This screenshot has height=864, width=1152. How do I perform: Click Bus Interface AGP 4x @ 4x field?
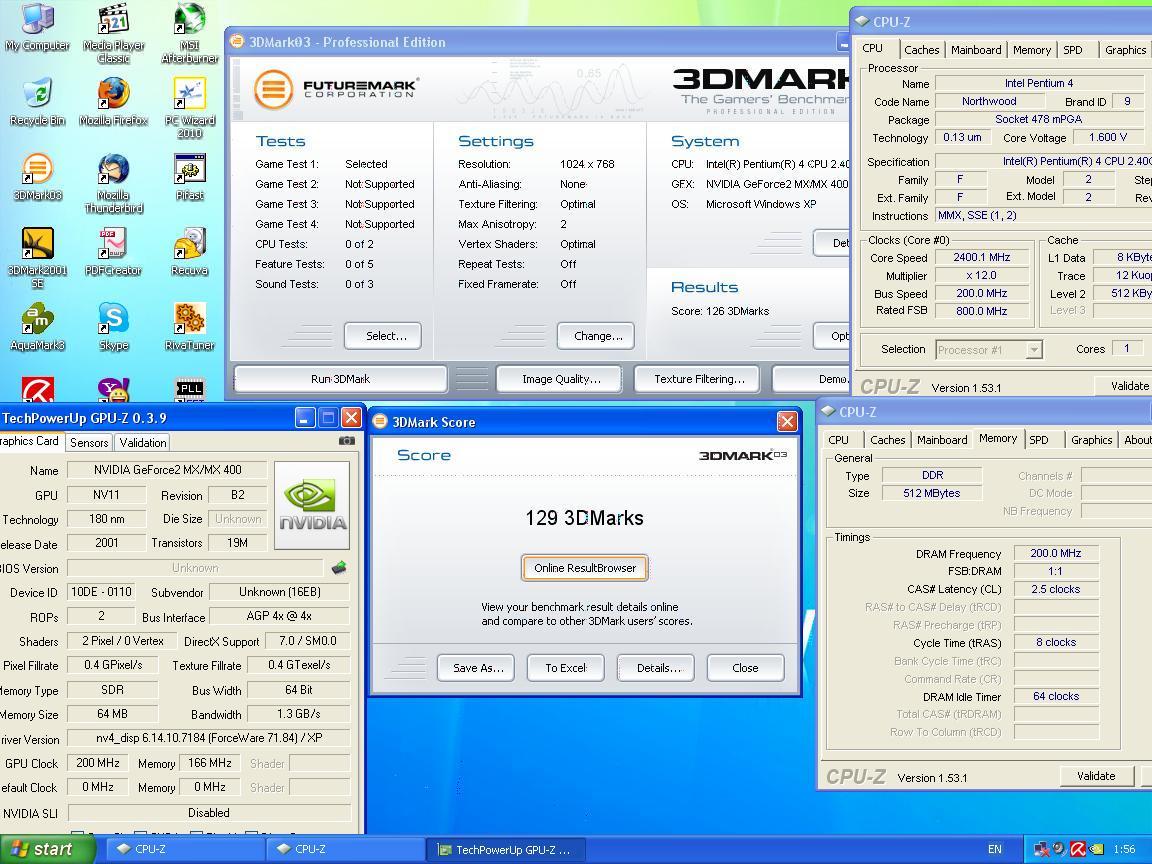(x=279, y=616)
